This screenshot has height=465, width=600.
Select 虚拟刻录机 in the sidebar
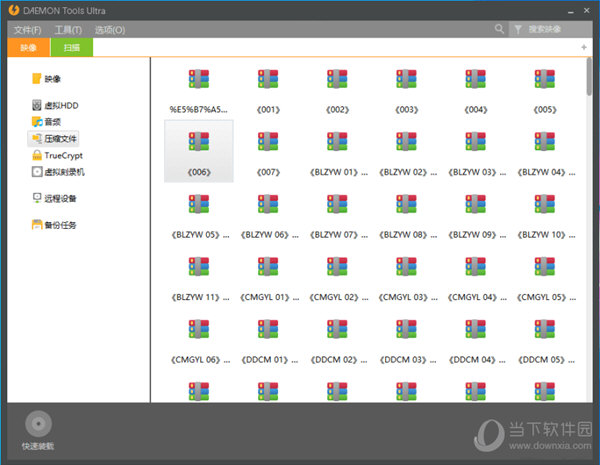tap(58, 172)
